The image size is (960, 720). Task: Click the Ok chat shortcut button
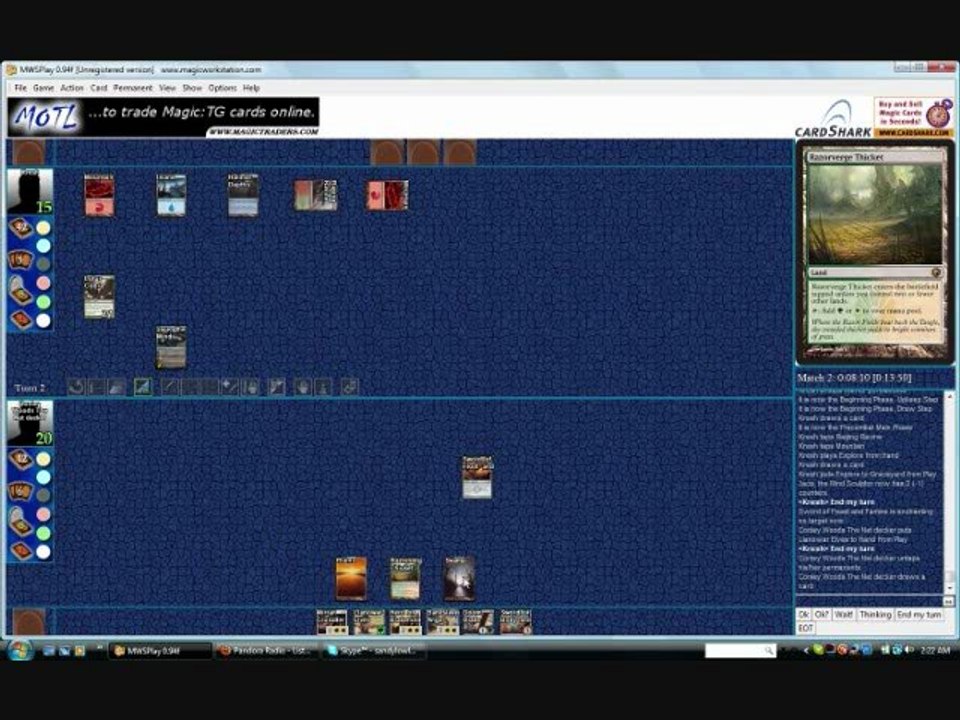coord(804,614)
